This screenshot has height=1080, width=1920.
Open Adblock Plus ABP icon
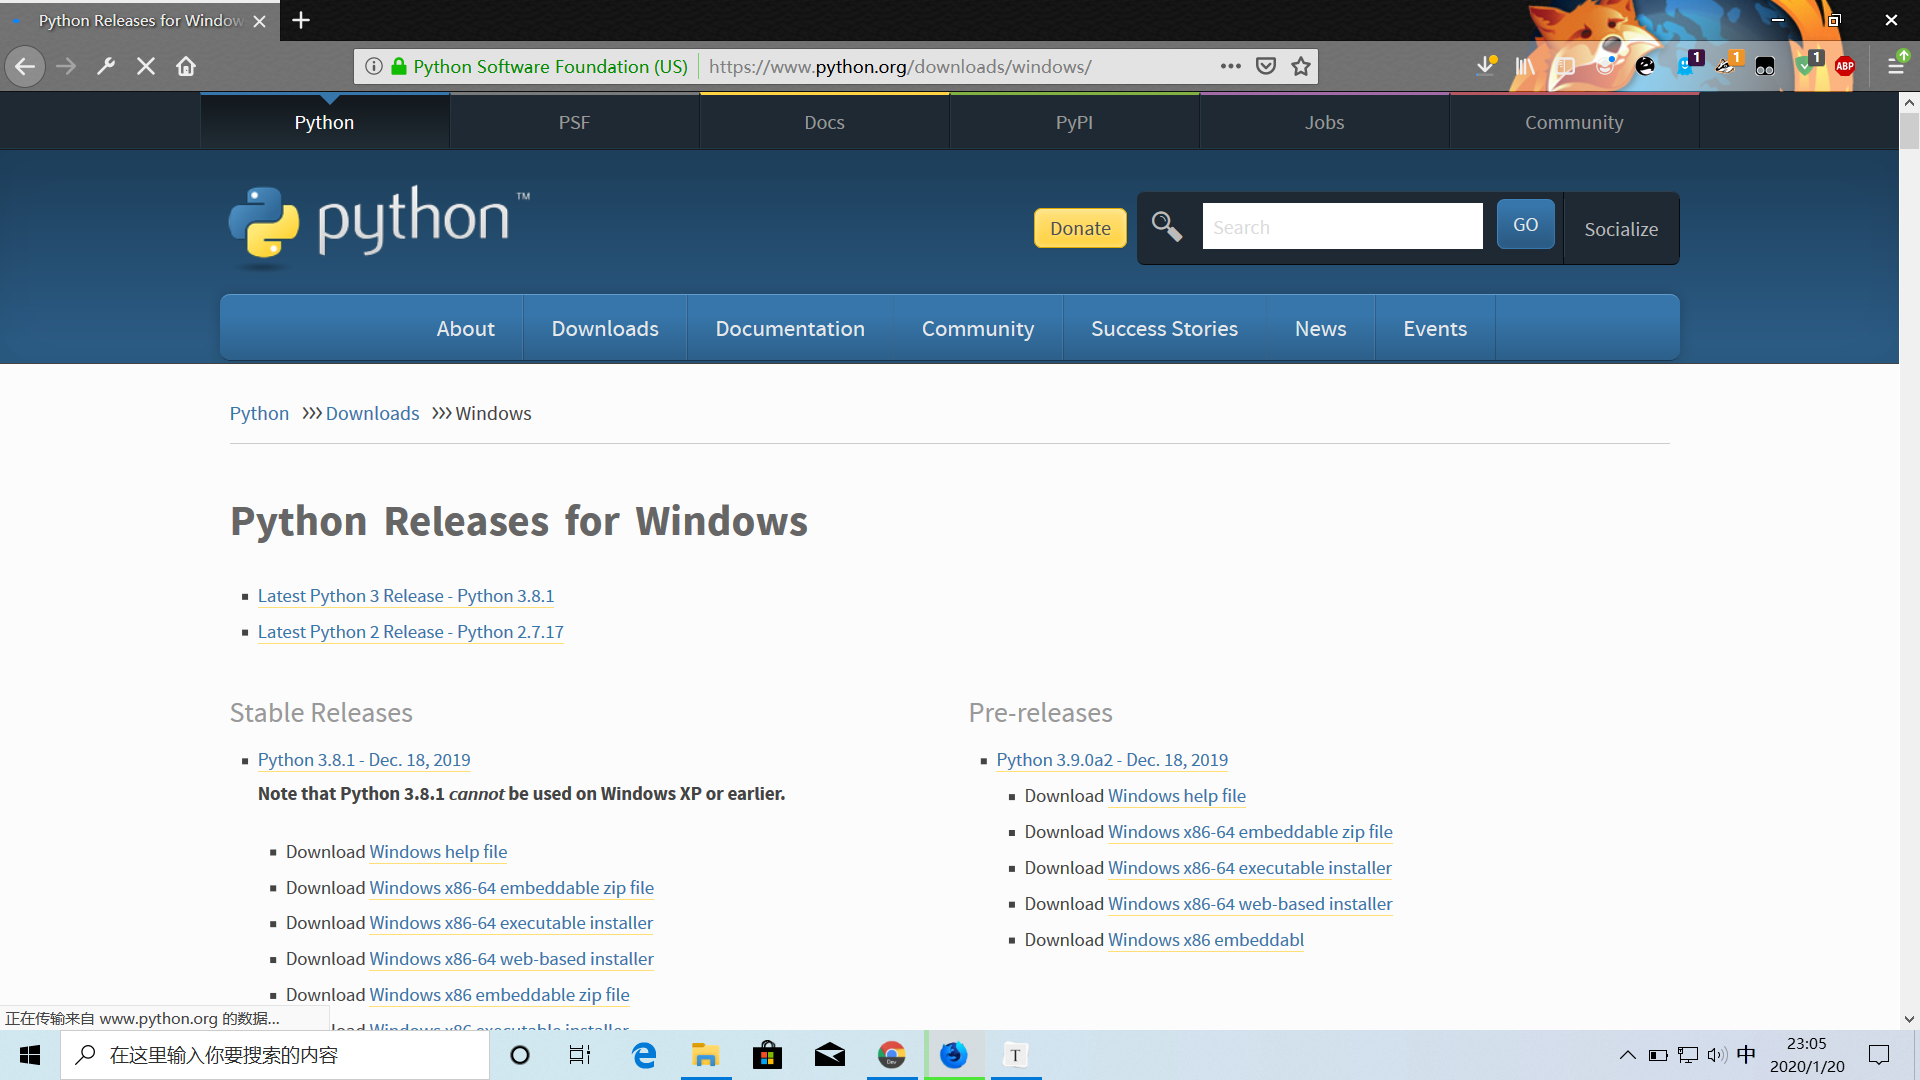pos(1845,67)
